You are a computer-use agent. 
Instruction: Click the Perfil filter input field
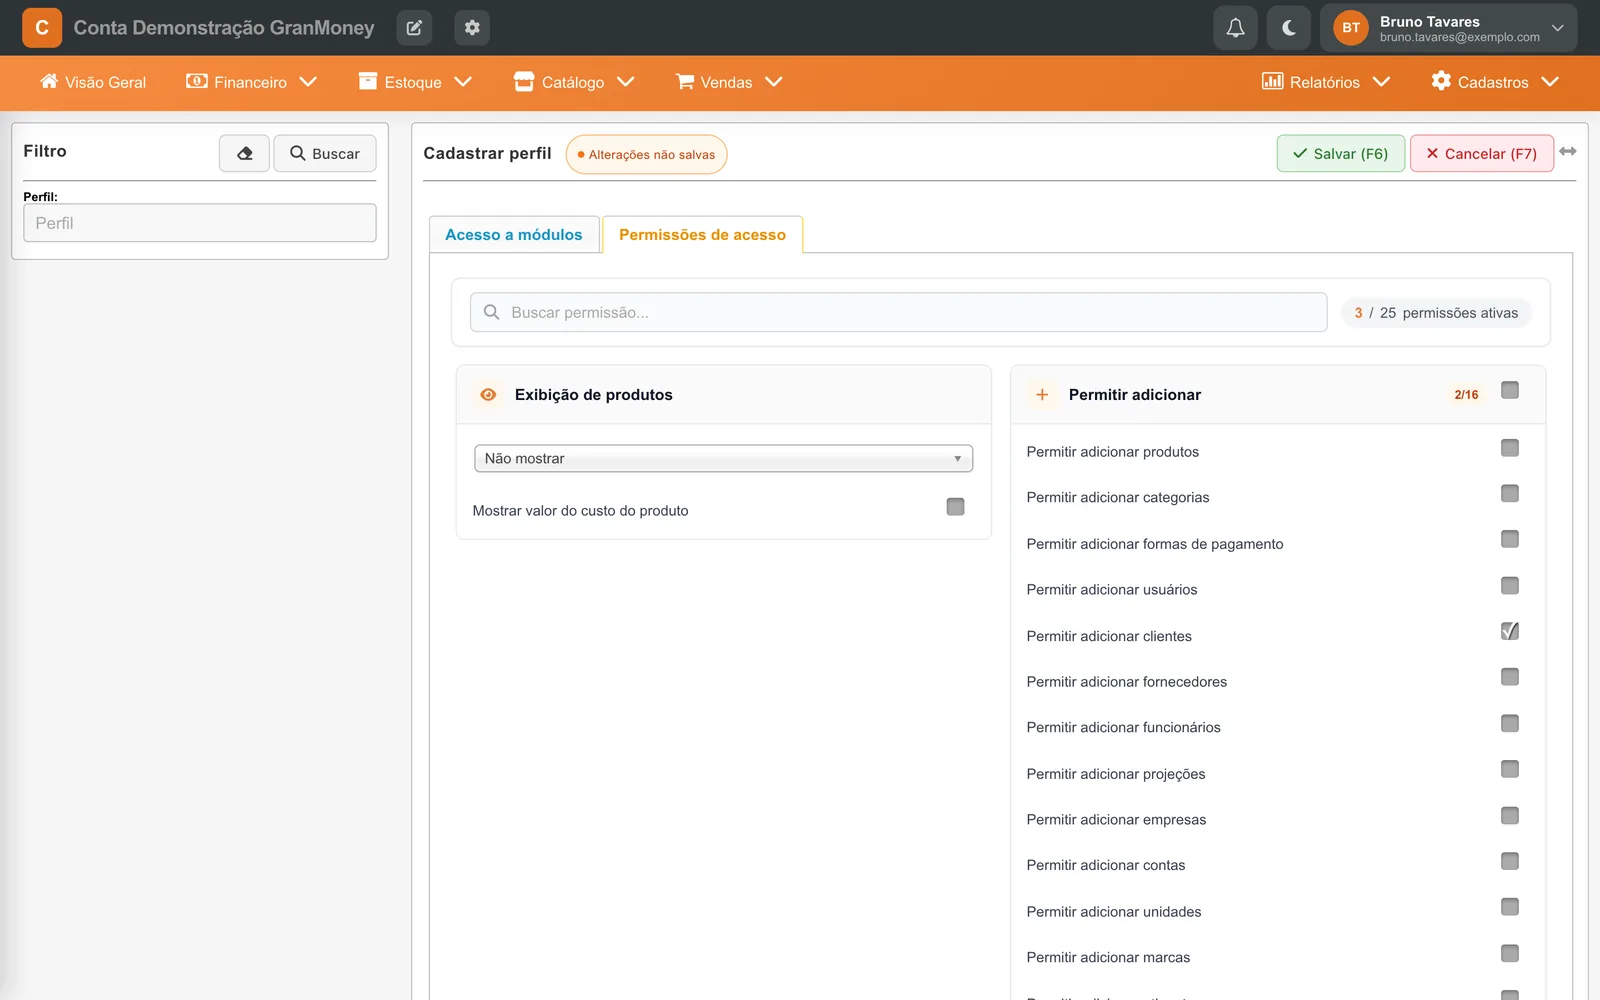point(200,223)
